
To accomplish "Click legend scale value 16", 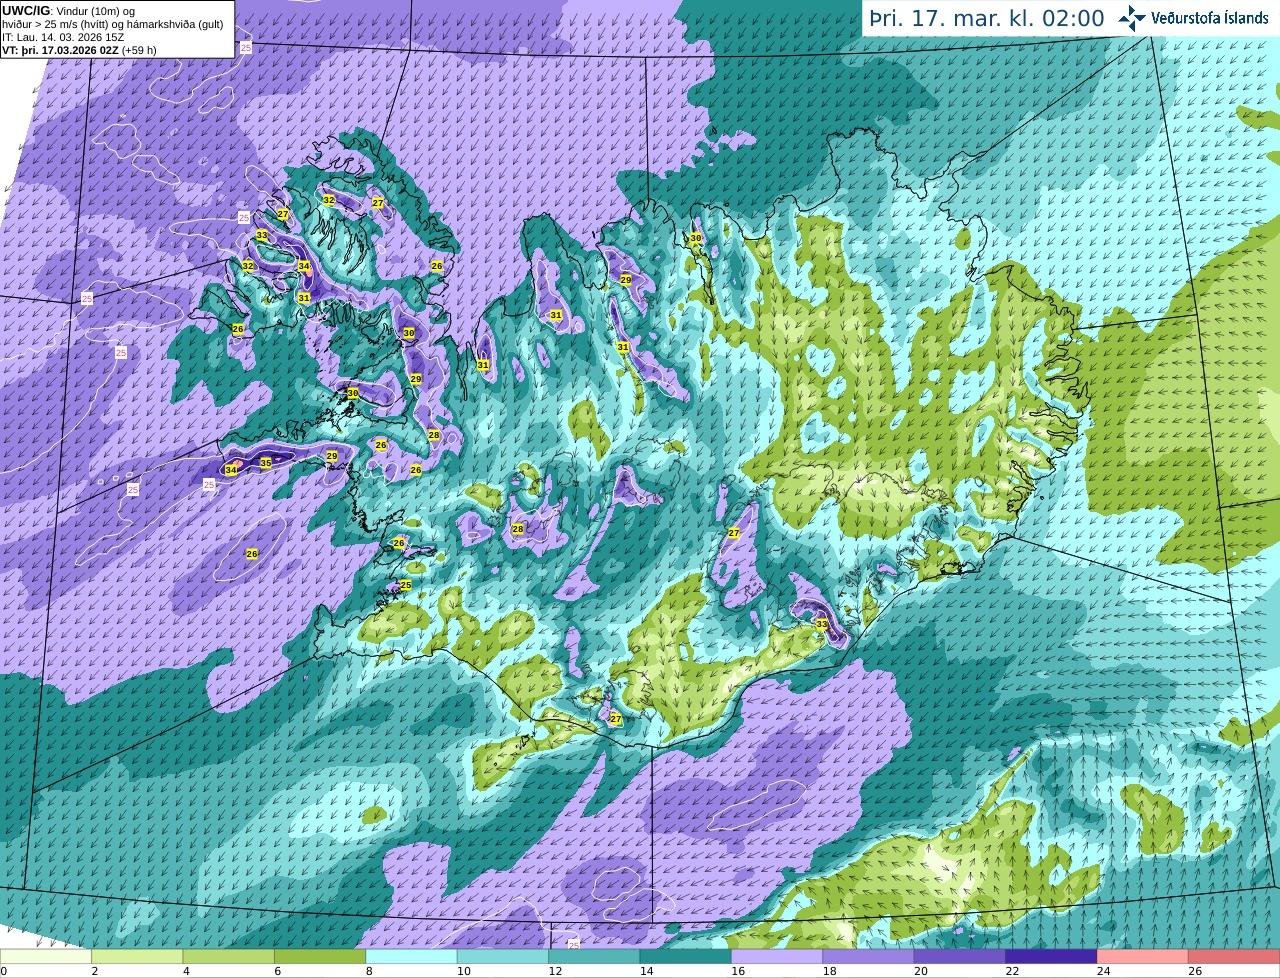I will coord(738,971).
